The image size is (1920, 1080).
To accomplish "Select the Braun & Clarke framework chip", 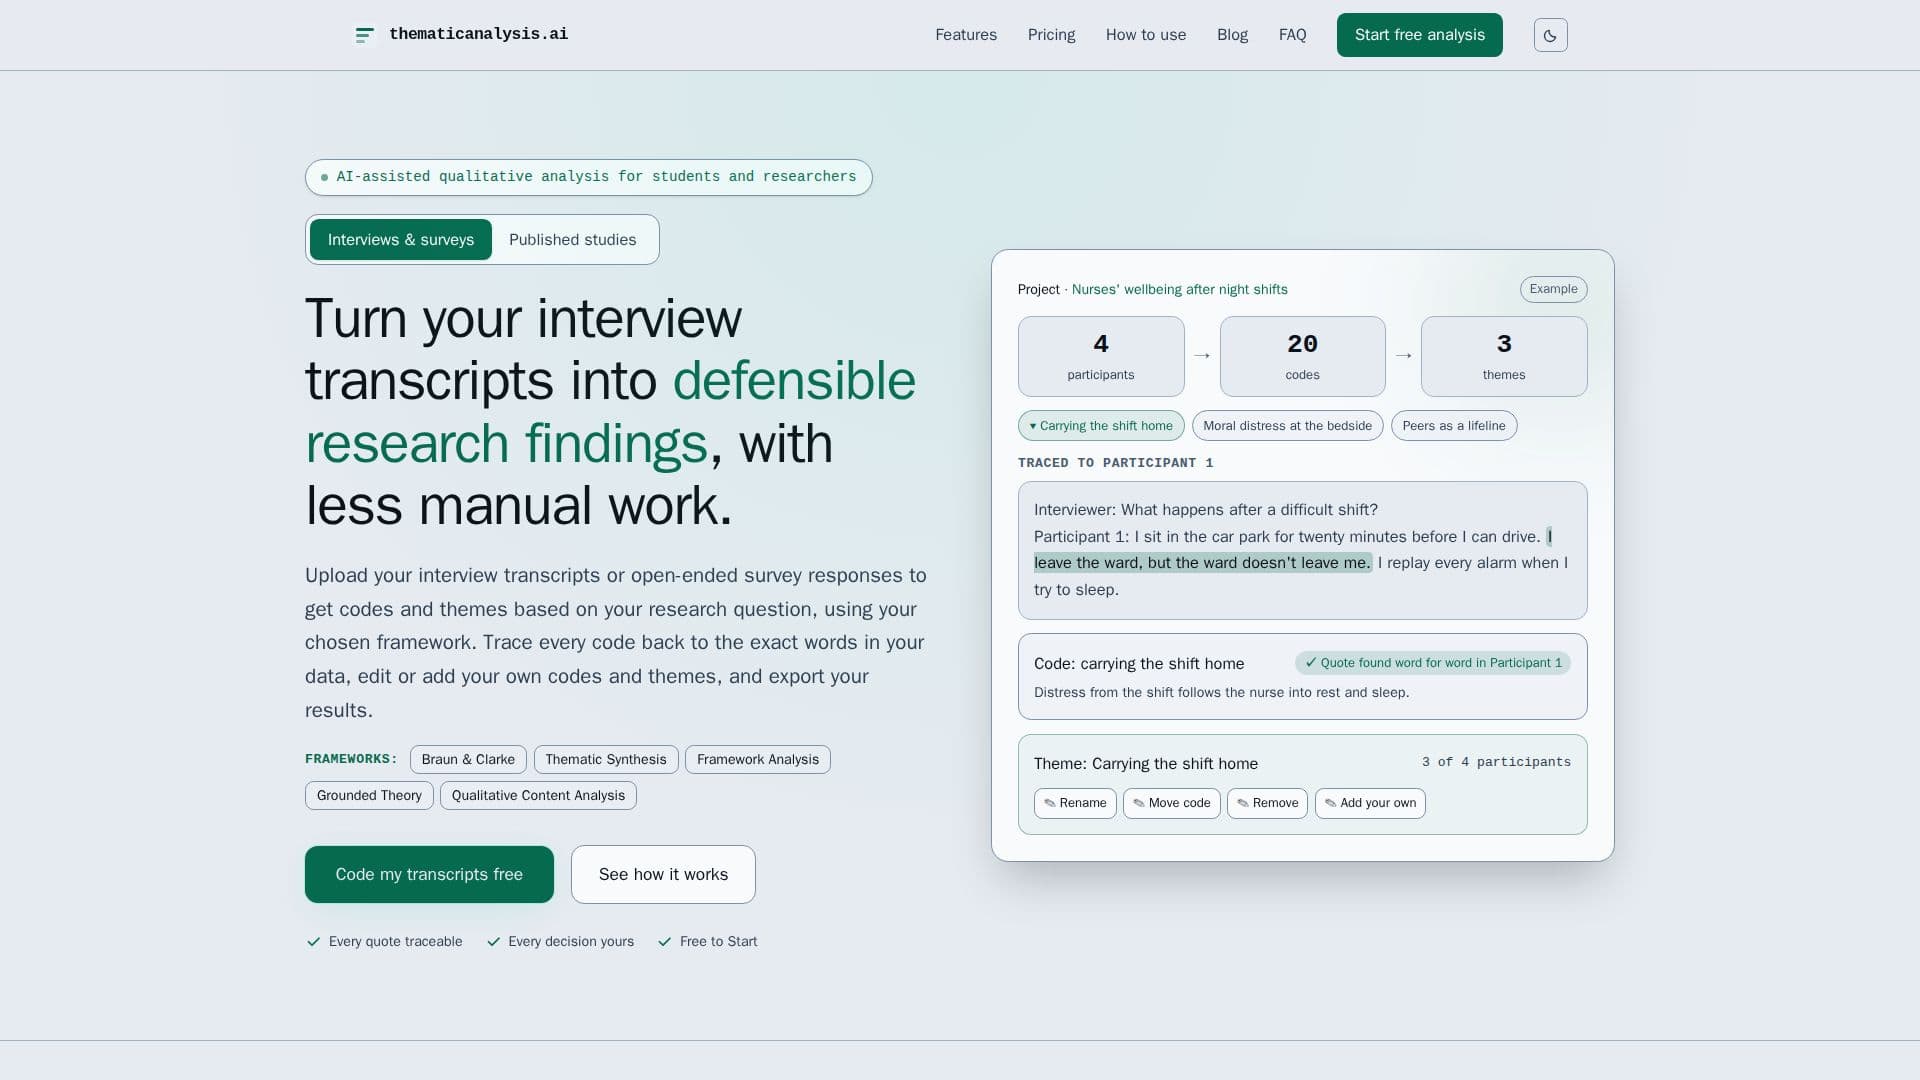I will (468, 759).
